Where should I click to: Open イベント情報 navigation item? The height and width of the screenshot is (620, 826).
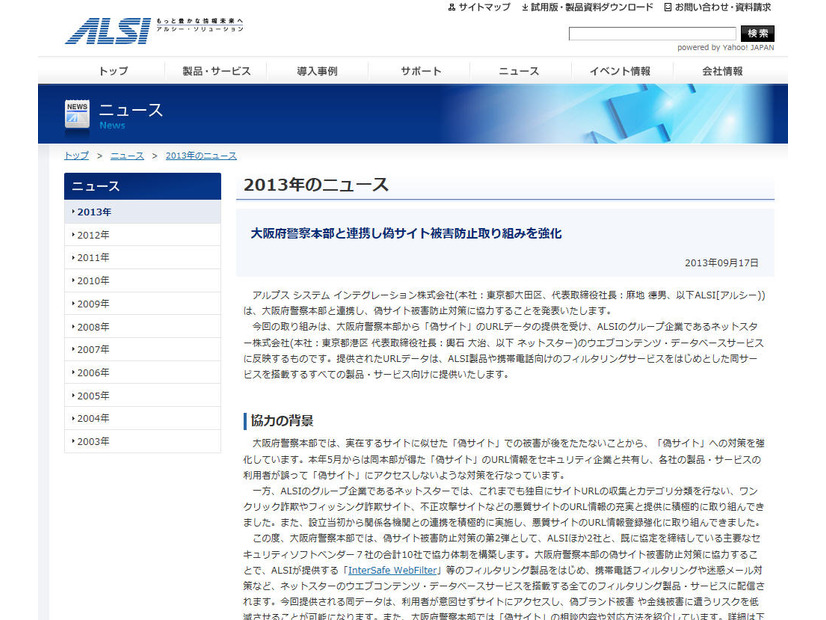(619, 71)
